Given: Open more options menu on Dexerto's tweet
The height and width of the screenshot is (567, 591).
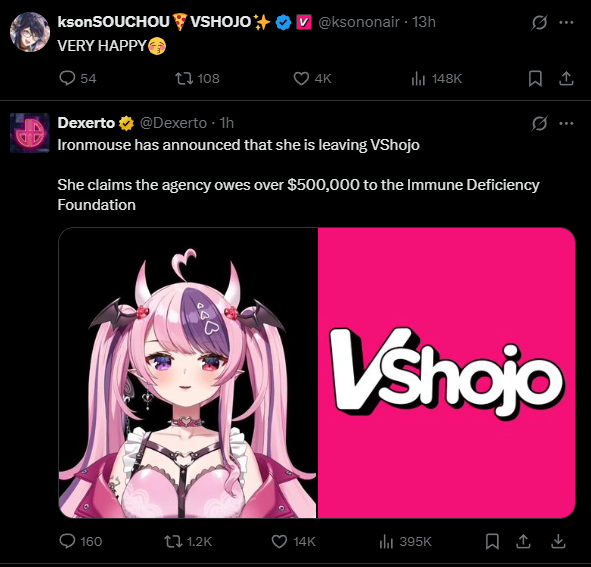Looking at the screenshot, I should coord(567,123).
